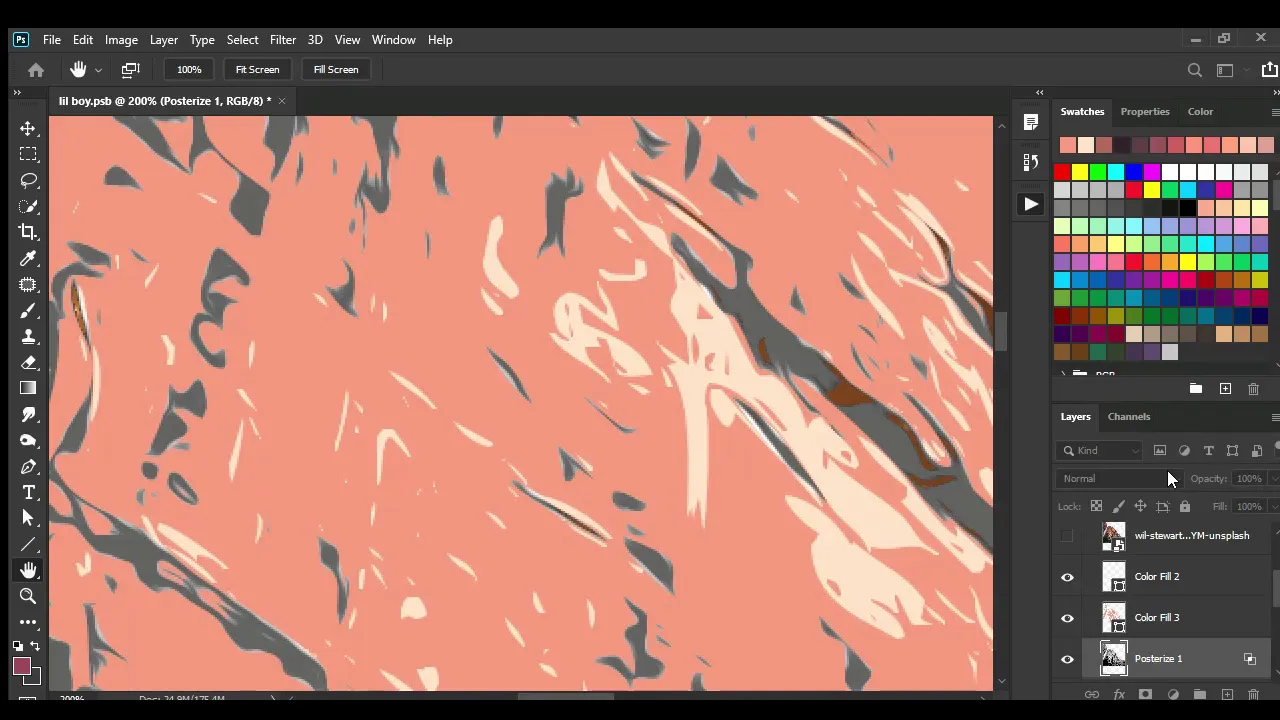This screenshot has height=720, width=1280.
Task: Swap foreground and background colors
Action: (x=35, y=647)
